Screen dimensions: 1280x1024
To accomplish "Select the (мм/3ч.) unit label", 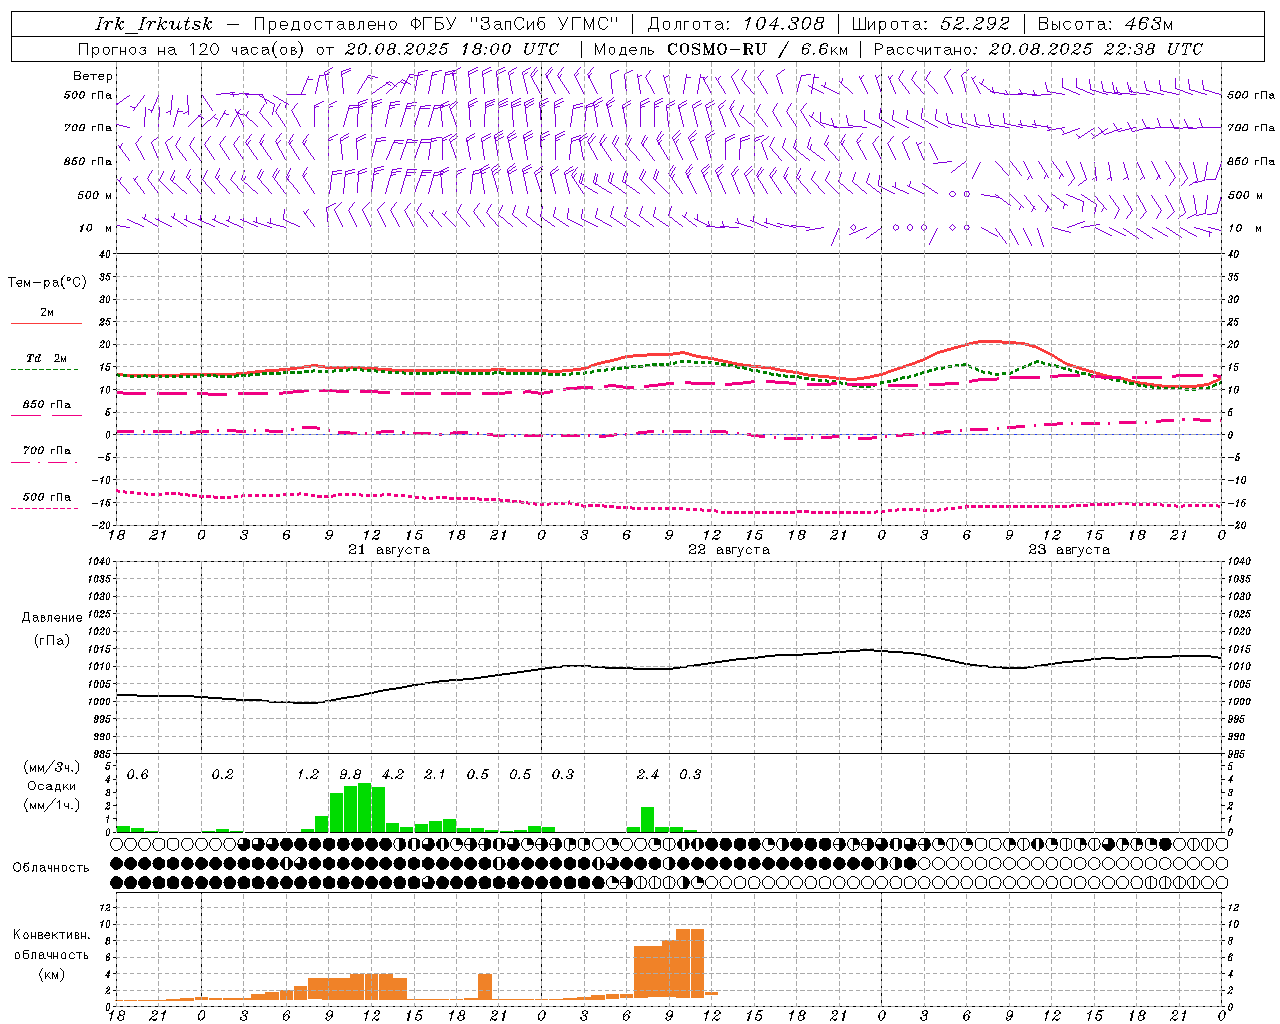I will pos(52,767).
